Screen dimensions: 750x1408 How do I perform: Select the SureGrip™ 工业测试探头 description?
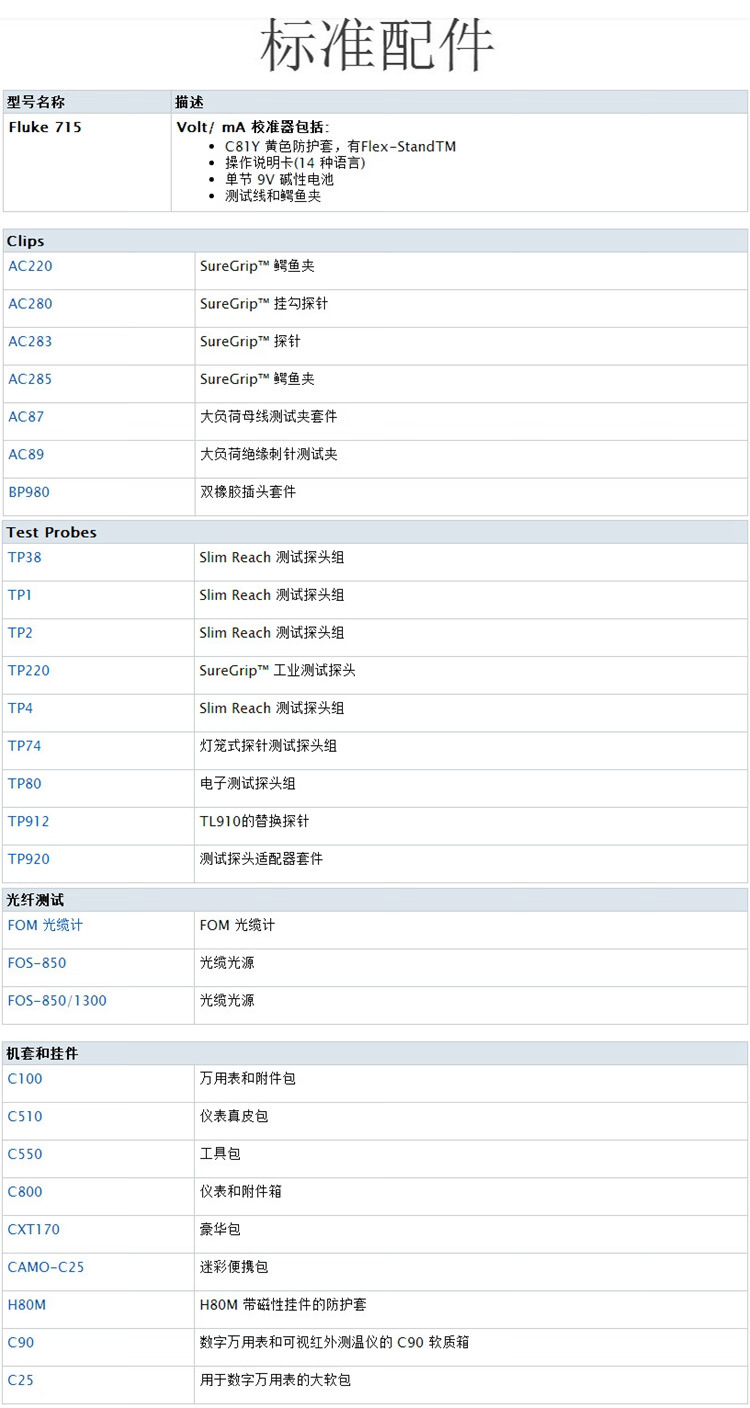(278, 671)
